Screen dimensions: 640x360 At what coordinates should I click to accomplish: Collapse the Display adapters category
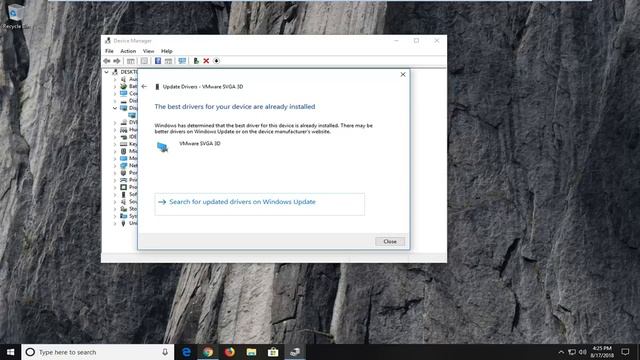(x=115, y=108)
